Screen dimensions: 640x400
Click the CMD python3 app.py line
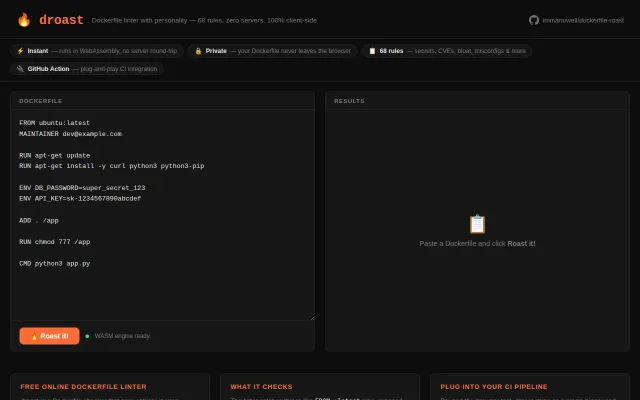(x=54, y=264)
